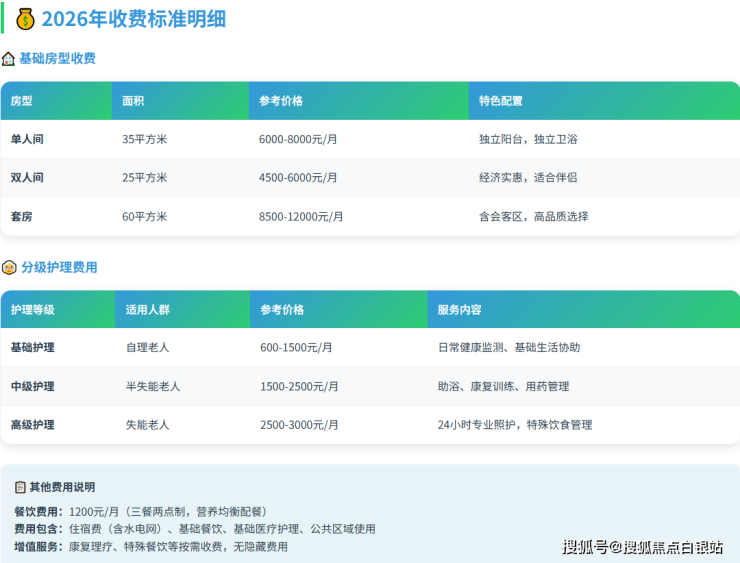Click the 高级护理 row label

tap(32, 425)
